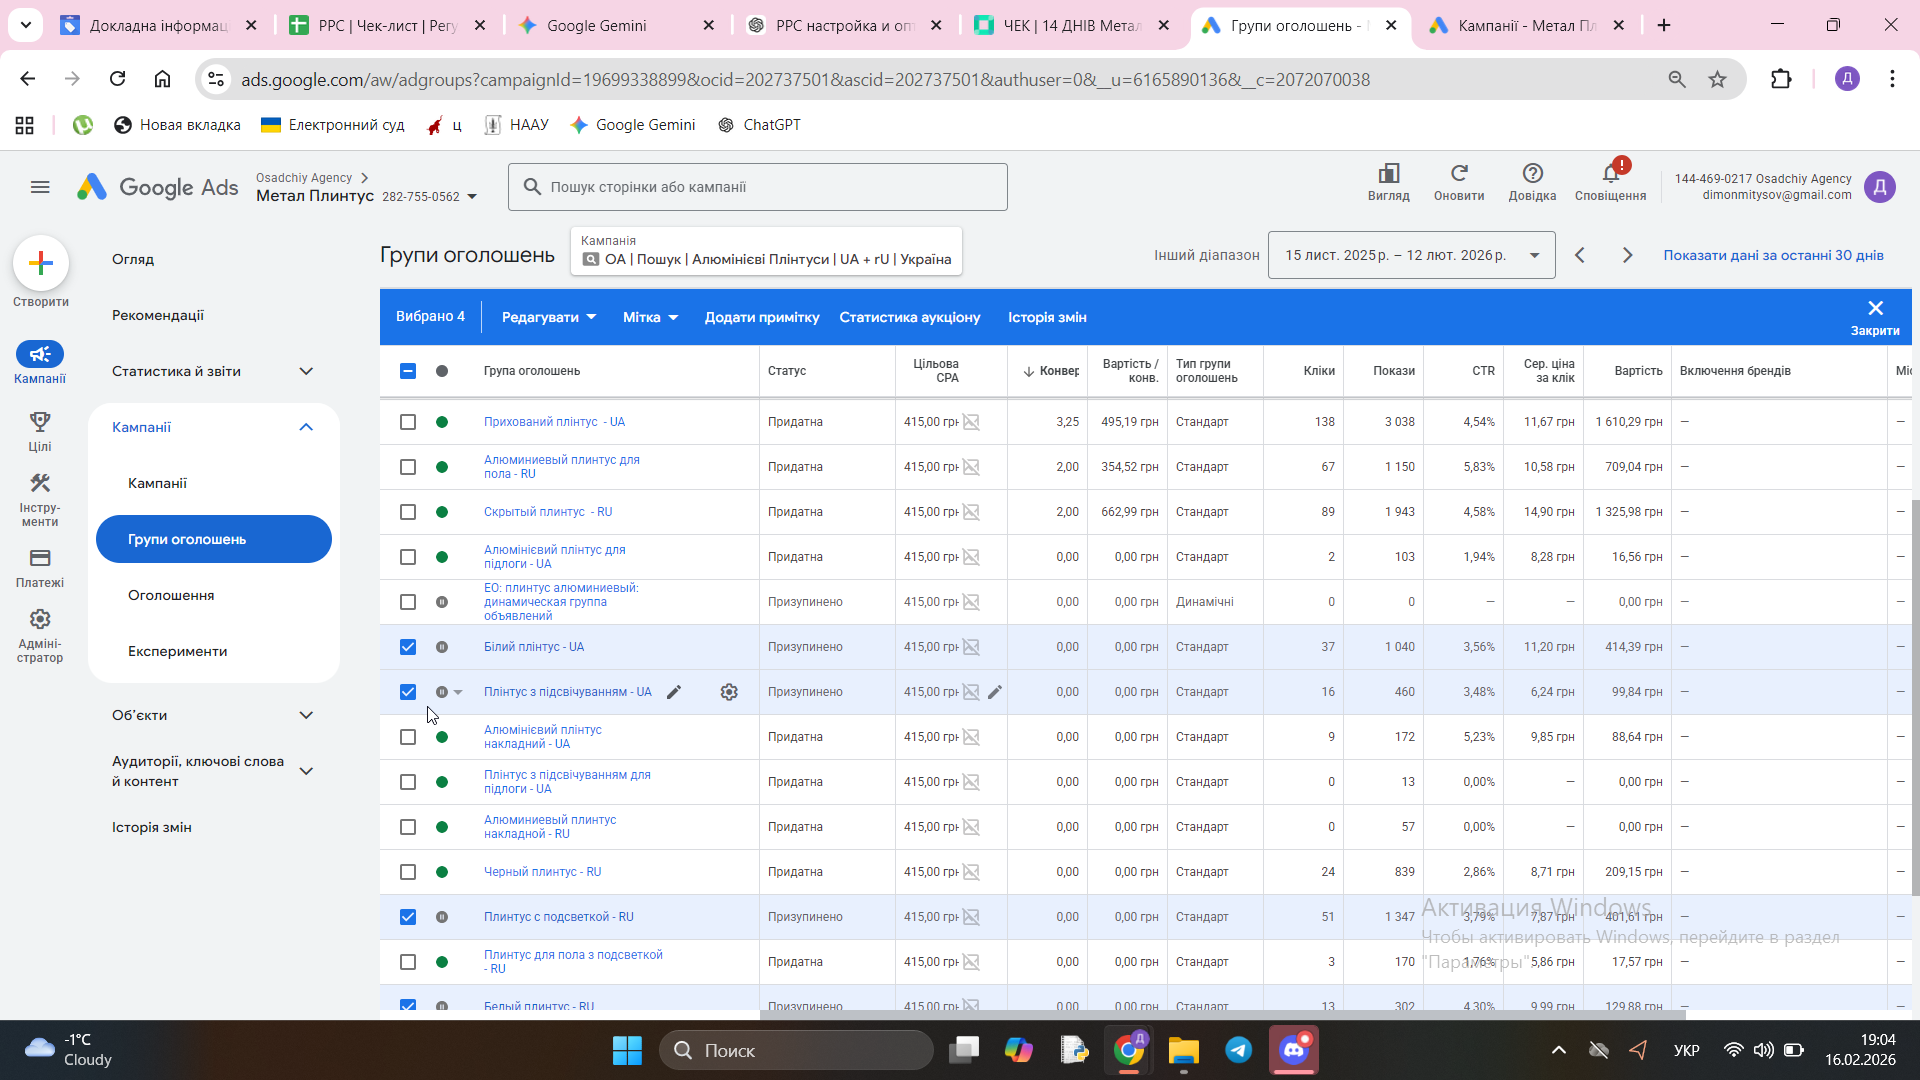The height and width of the screenshot is (1080, 1920).
Task: Uncheck the Білий плінтус - UA checkbox
Action: coord(408,647)
